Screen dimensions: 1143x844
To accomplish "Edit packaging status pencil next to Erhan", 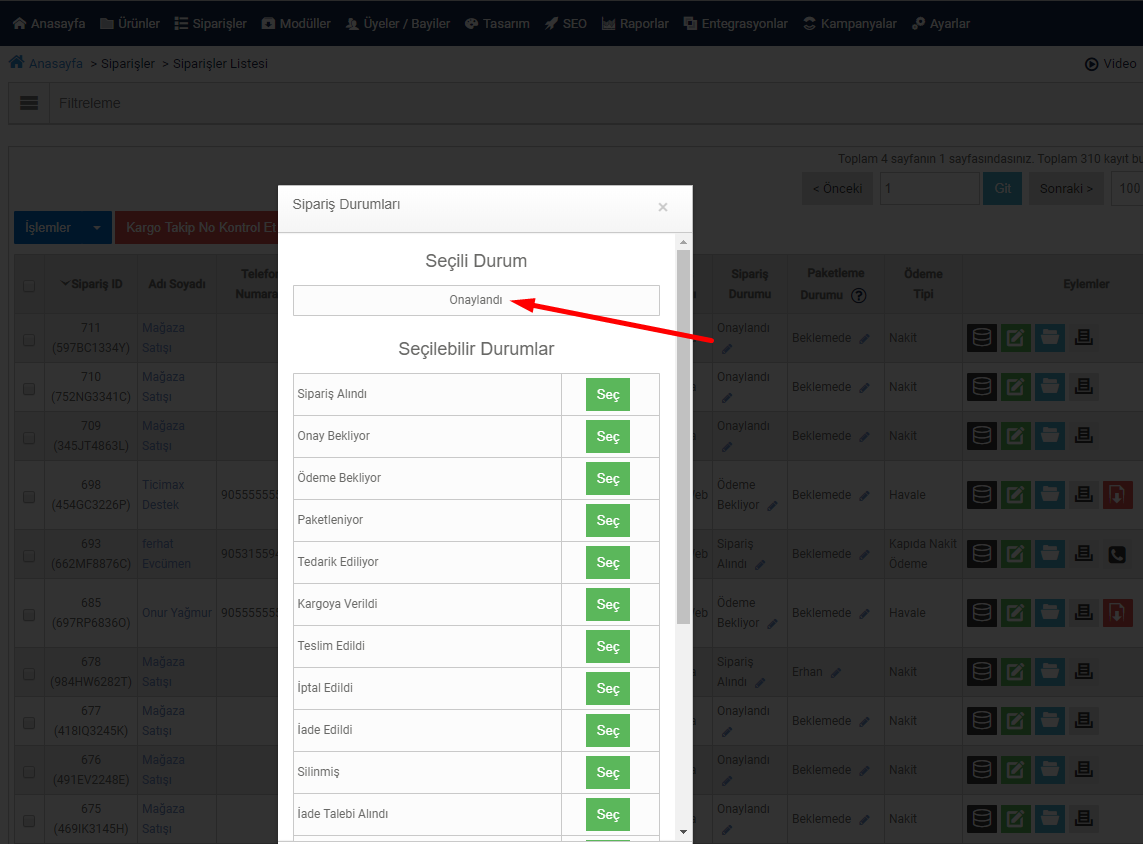I will point(836,672).
